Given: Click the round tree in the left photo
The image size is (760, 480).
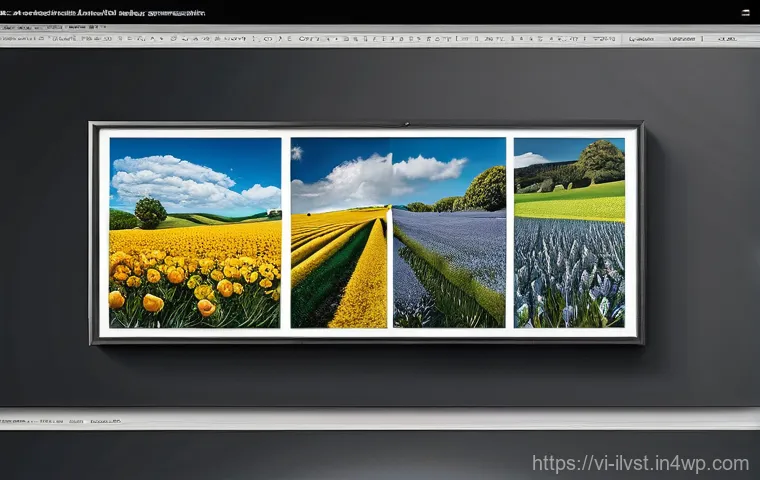Looking at the screenshot, I should pos(150,210).
